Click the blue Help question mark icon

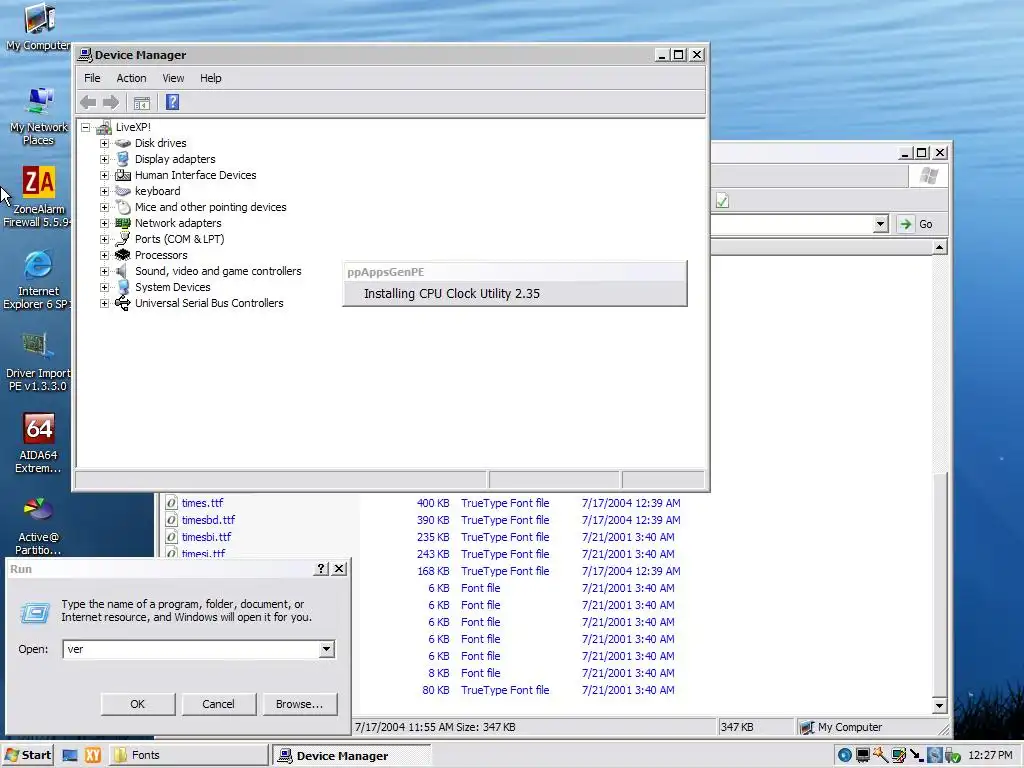[x=172, y=103]
